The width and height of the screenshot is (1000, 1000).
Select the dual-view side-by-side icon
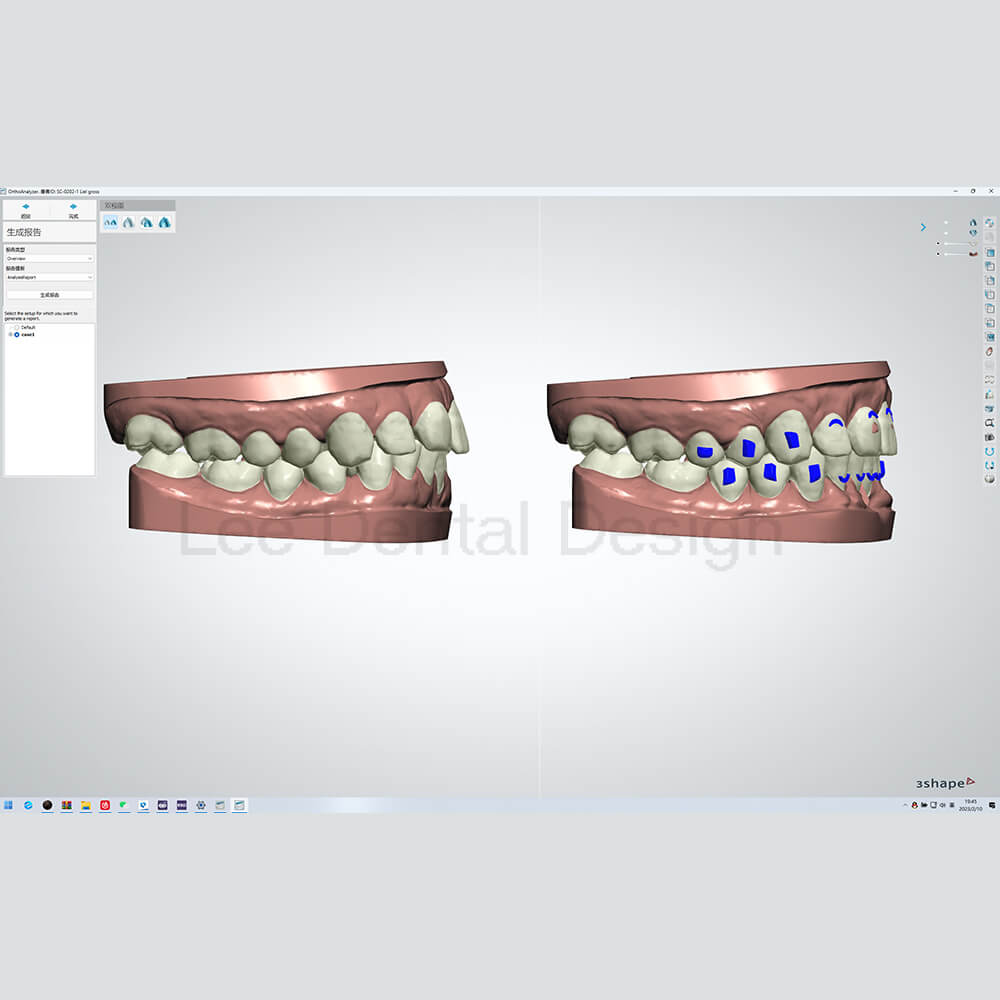(110, 222)
